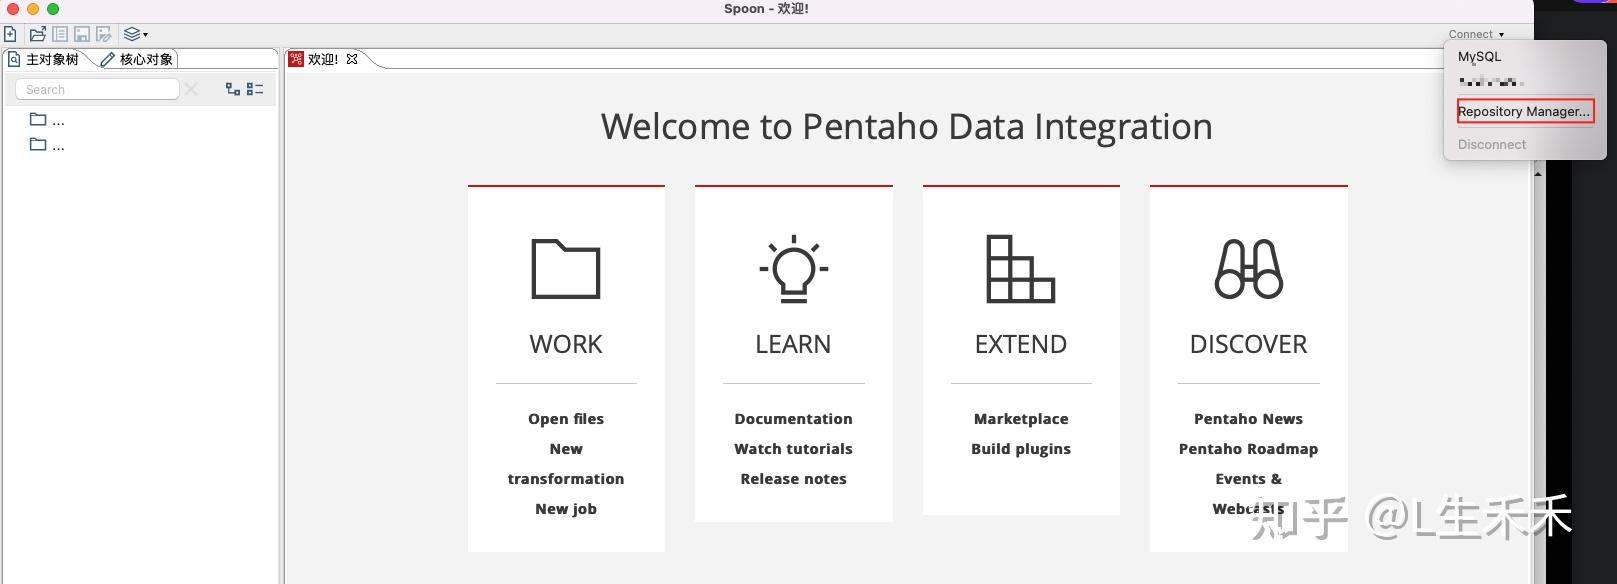Expand all tree nodes icon
Screen dimensions: 1617x584
point(233,89)
